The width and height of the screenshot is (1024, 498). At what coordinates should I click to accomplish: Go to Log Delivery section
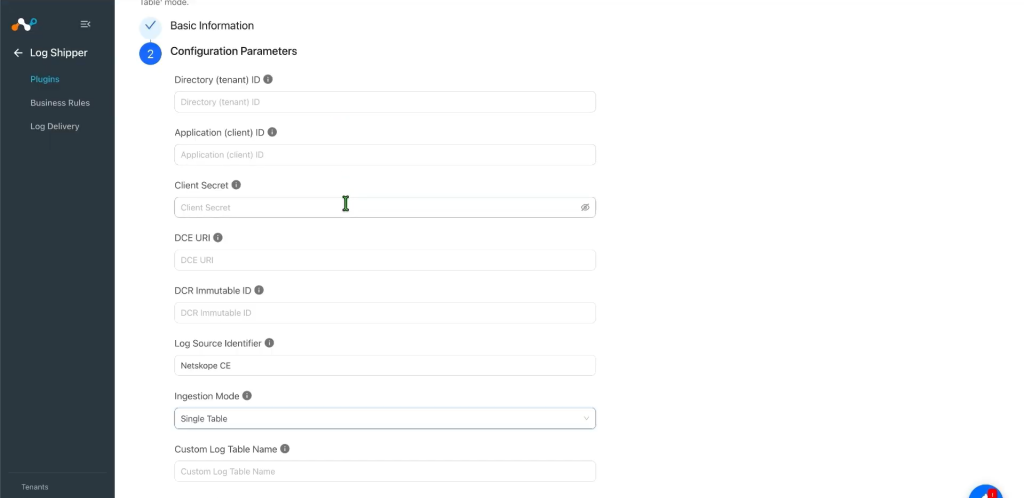point(55,126)
